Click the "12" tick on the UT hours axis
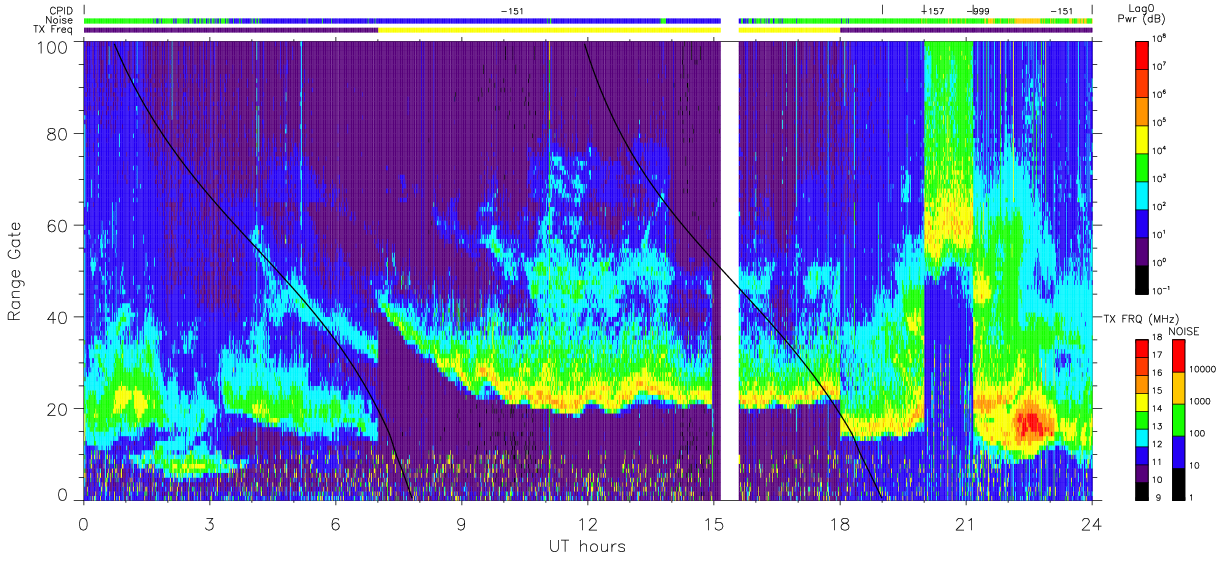The width and height of the screenshot is (1228, 567). (x=588, y=523)
